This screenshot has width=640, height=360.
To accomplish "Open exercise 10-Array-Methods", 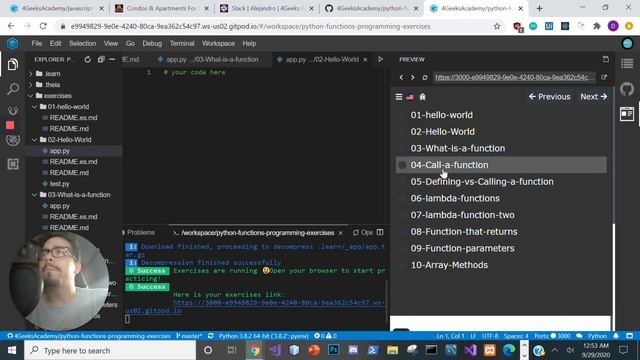I will click(x=449, y=265).
